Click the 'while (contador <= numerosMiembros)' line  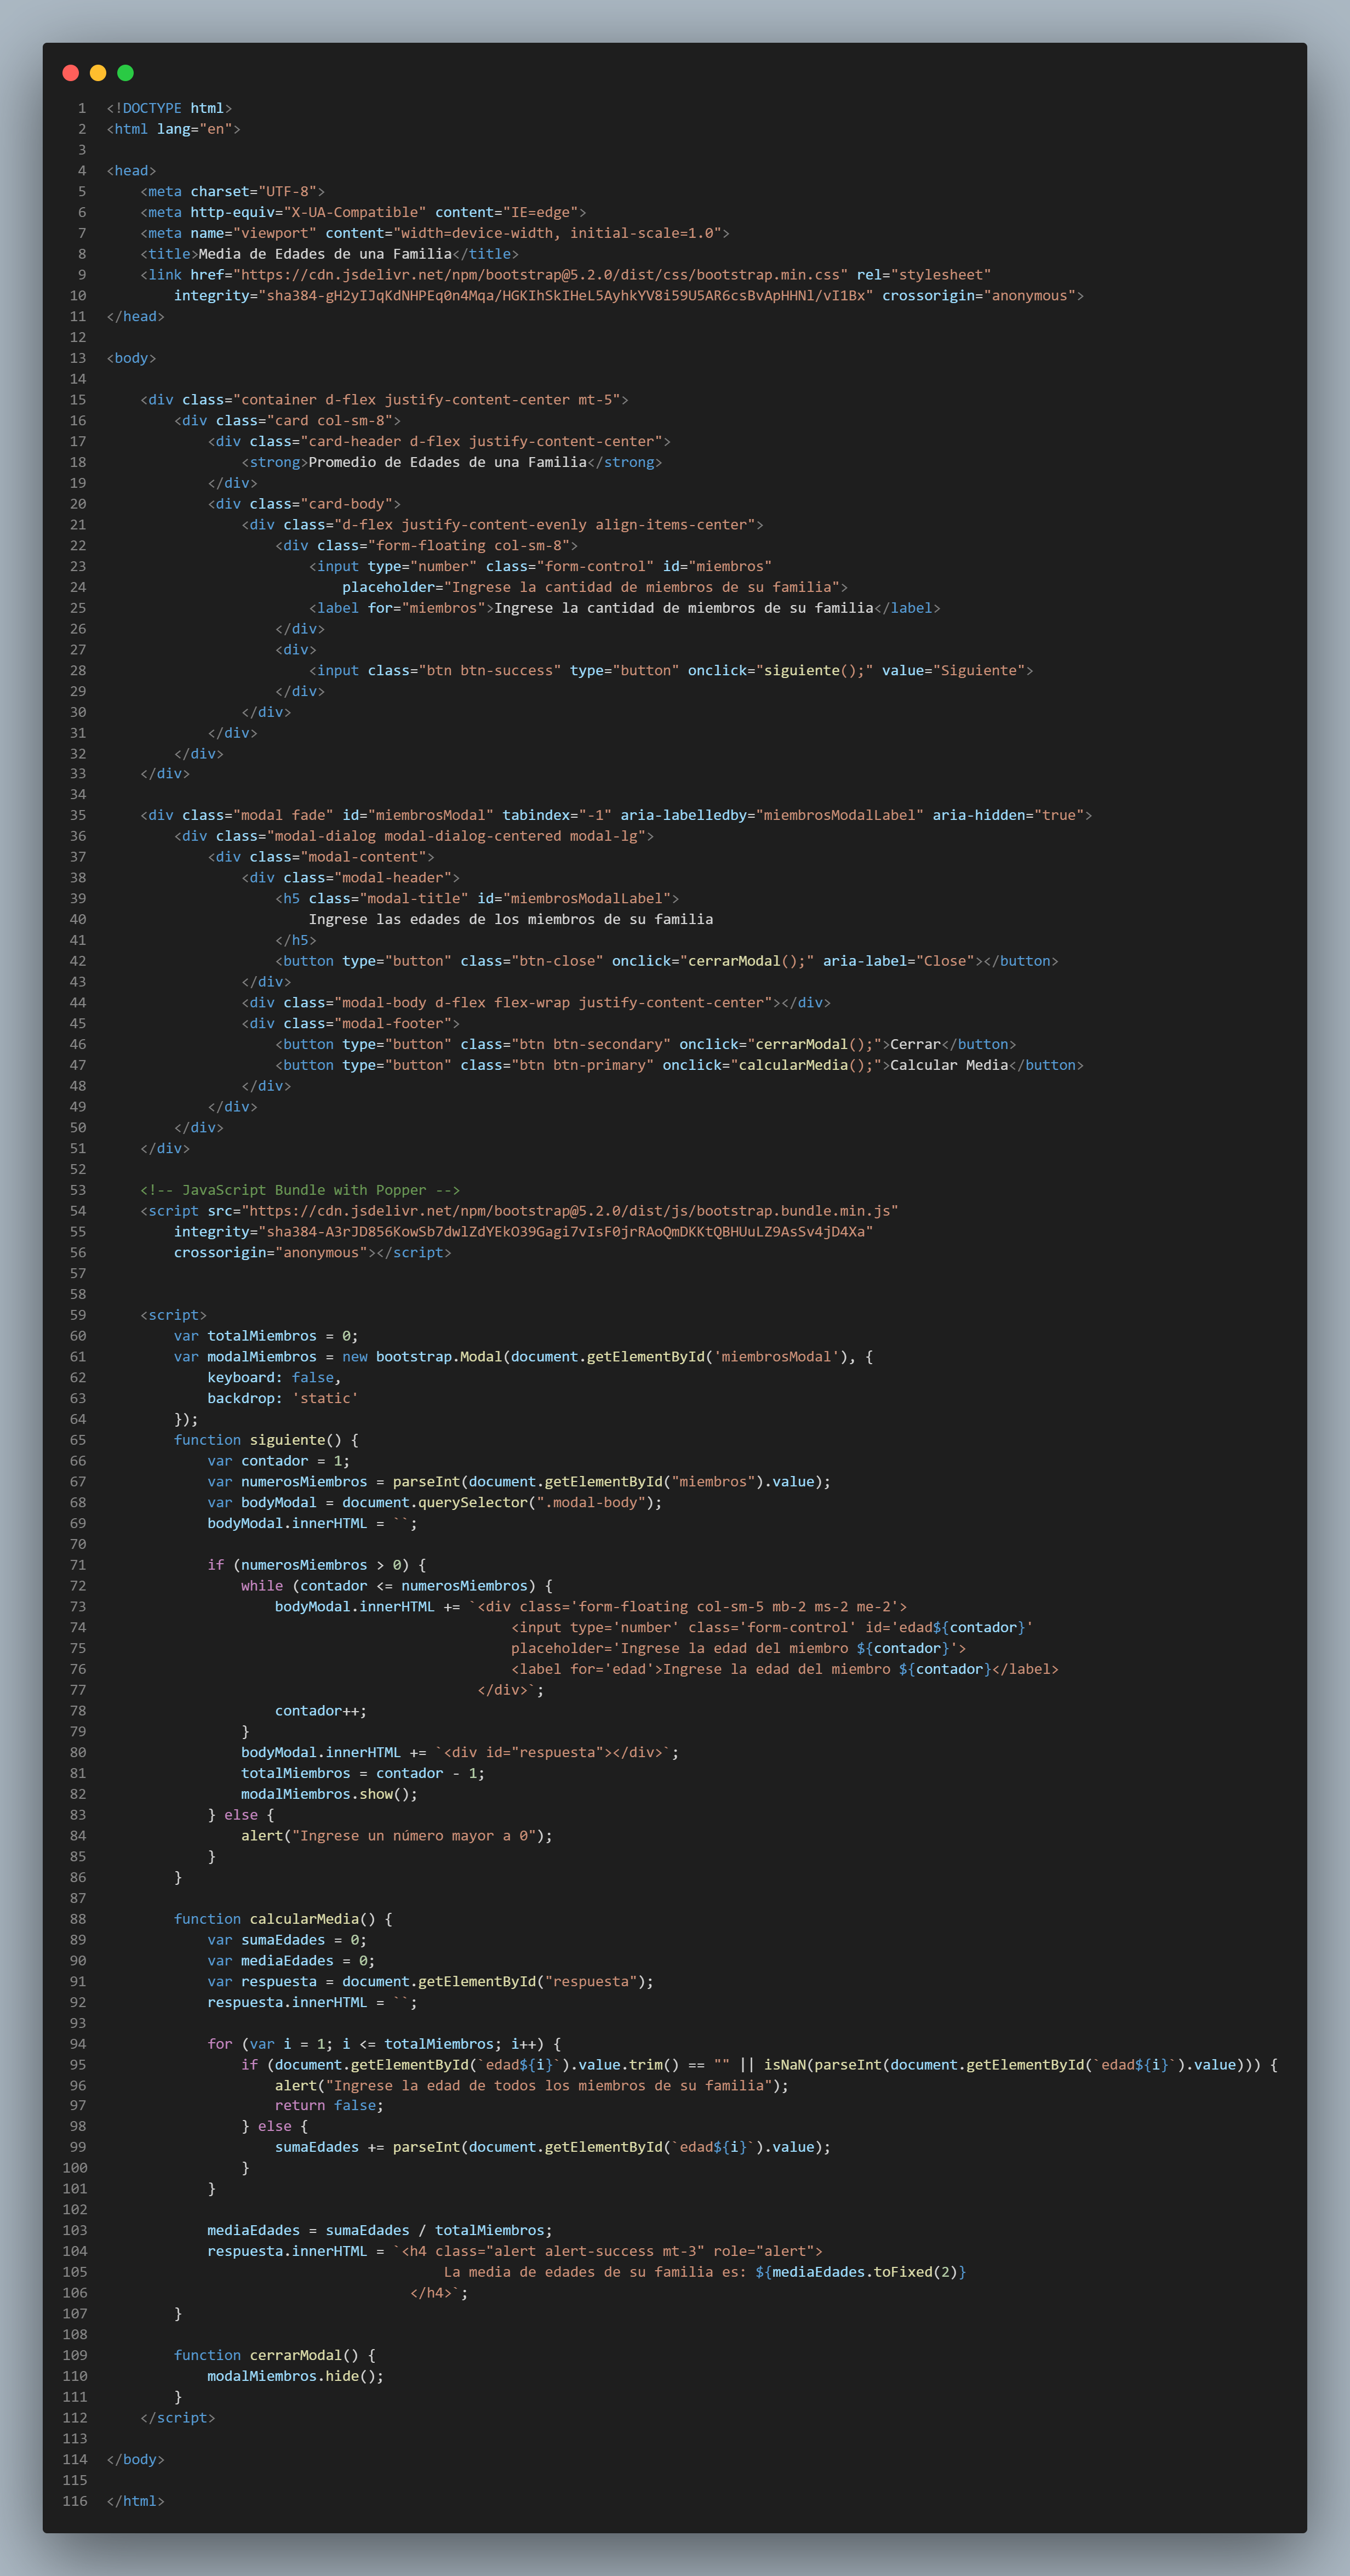[x=397, y=1586]
